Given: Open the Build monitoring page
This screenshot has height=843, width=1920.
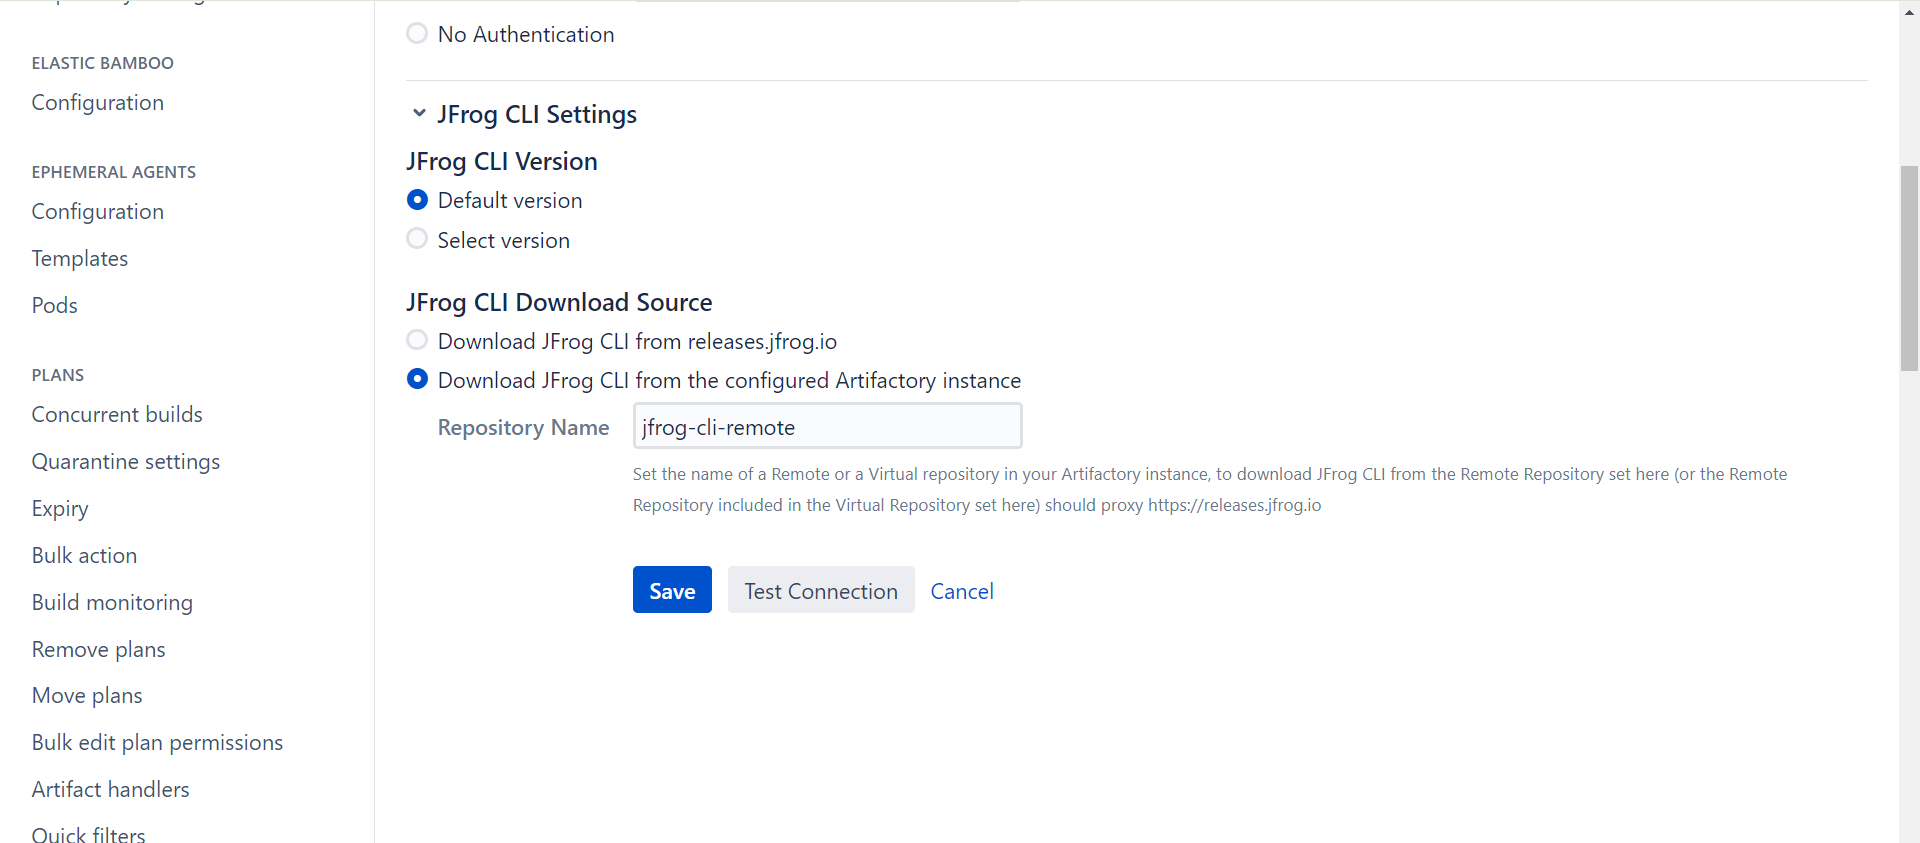Looking at the screenshot, I should click(112, 603).
